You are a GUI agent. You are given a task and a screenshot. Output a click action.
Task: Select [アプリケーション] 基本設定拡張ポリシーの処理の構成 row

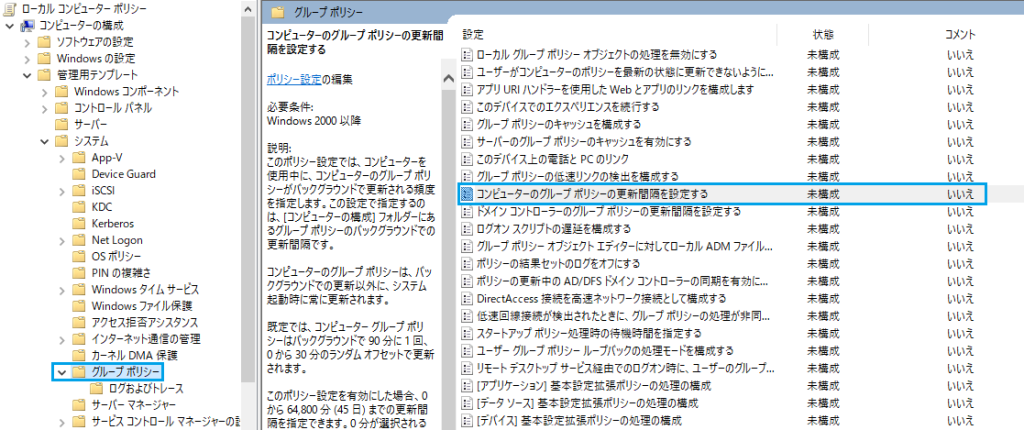click(721, 386)
